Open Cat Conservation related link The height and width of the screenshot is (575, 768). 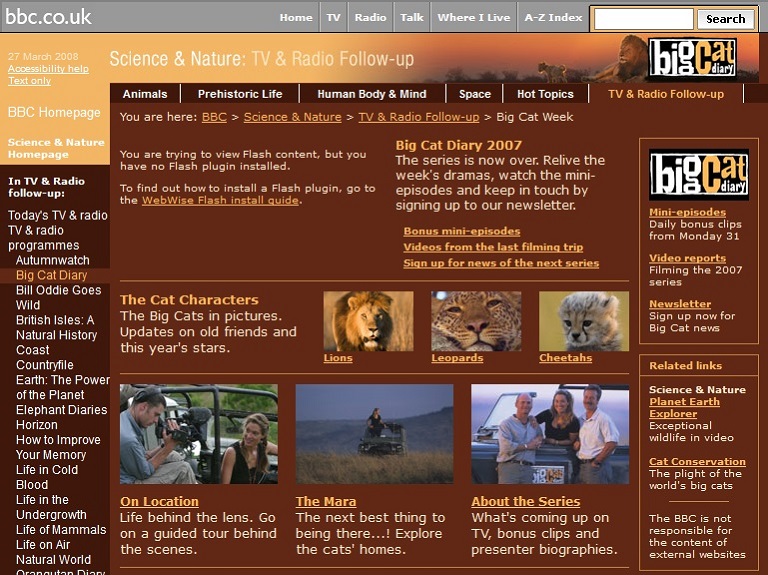(697, 461)
